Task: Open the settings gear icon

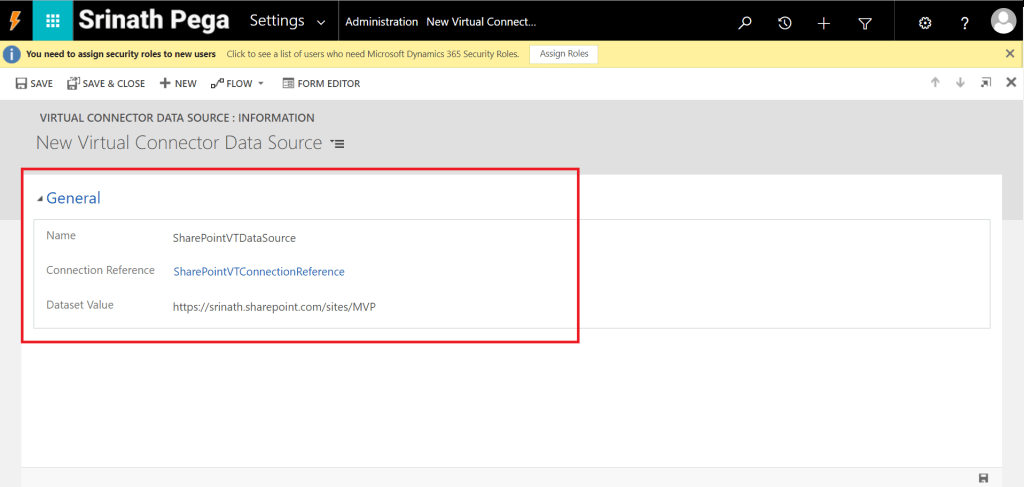Action: (x=925, y=22)
